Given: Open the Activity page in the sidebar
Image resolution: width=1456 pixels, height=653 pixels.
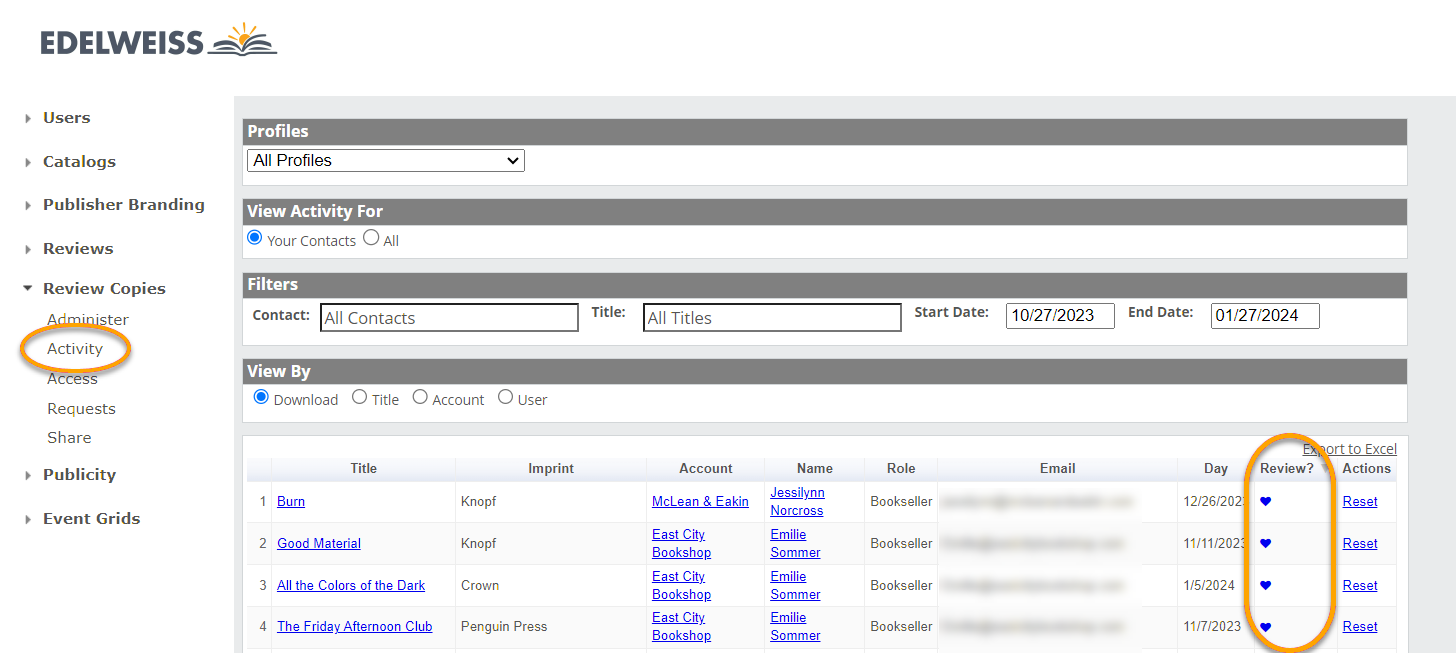Looking at the screenshot, I should 75,349.
